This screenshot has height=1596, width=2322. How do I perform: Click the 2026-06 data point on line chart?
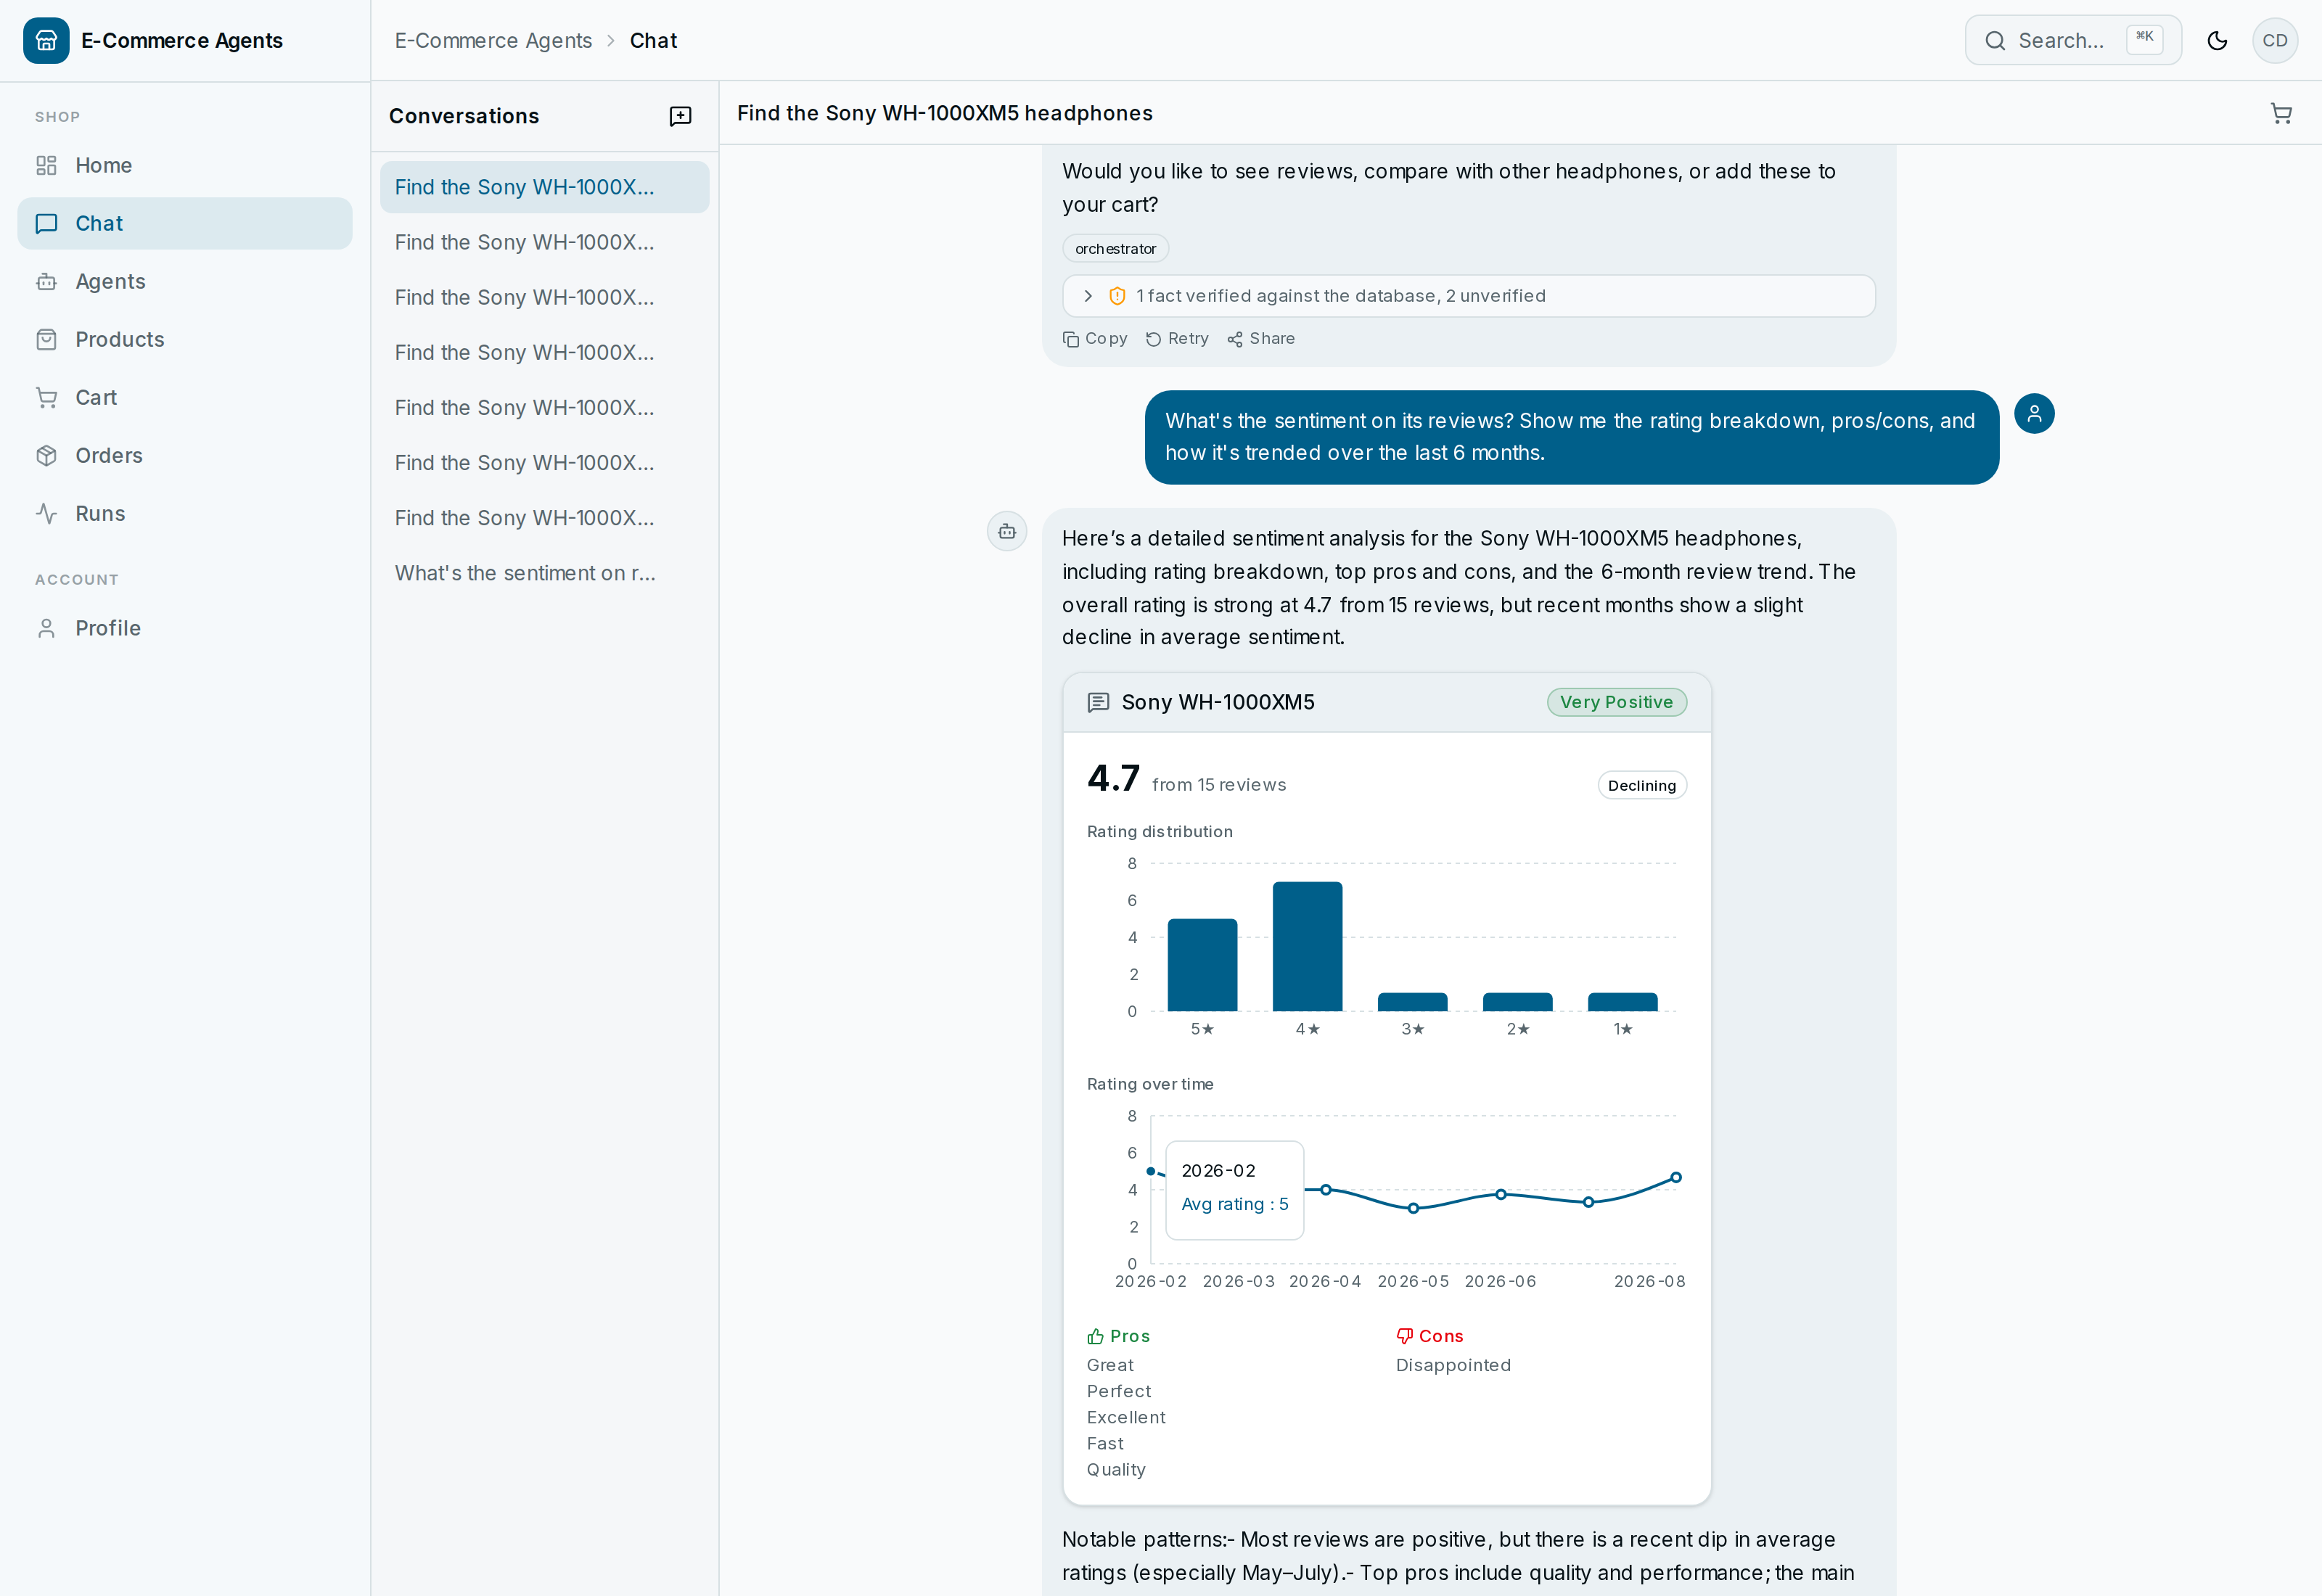[x=1500, y=1194]
